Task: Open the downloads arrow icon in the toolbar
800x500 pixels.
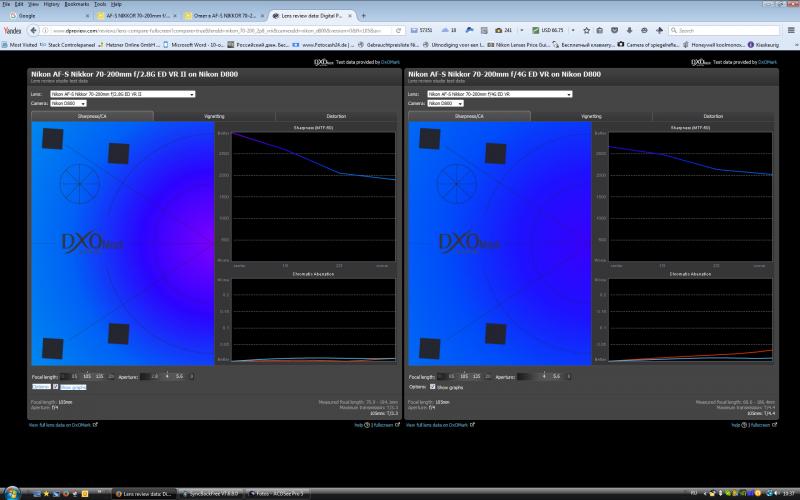Action: click(x=630, y=31)
